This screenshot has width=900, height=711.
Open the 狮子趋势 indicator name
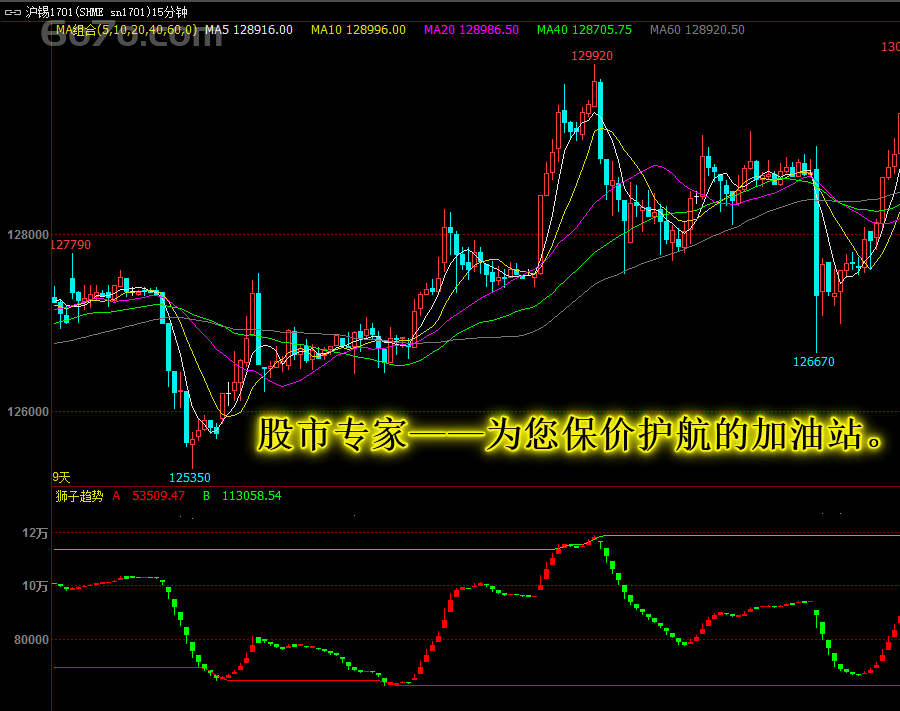(x=77, y=495)
